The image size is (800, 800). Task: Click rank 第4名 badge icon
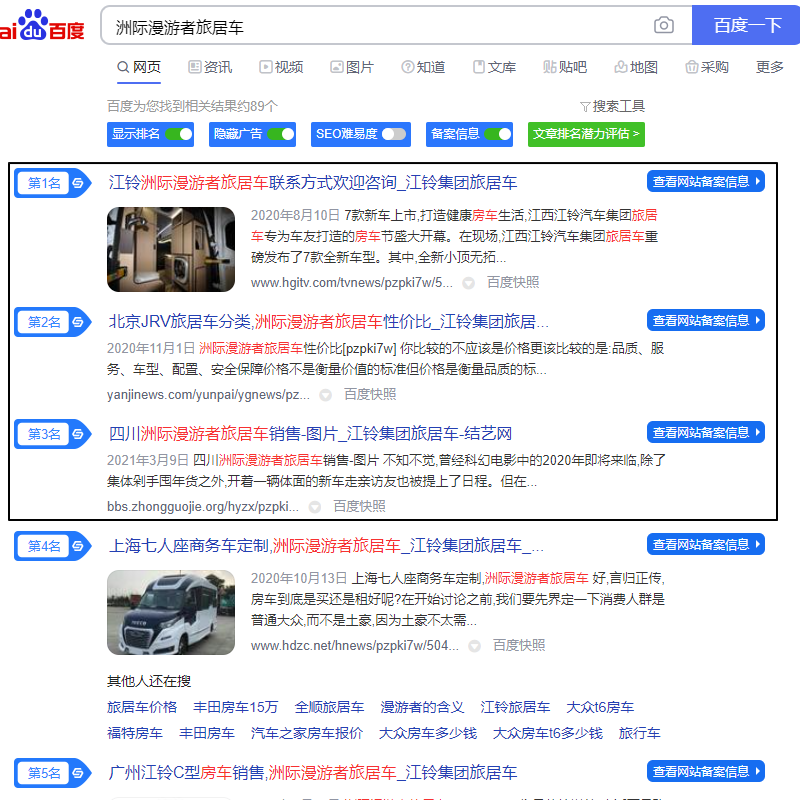[x=53, y=546]
